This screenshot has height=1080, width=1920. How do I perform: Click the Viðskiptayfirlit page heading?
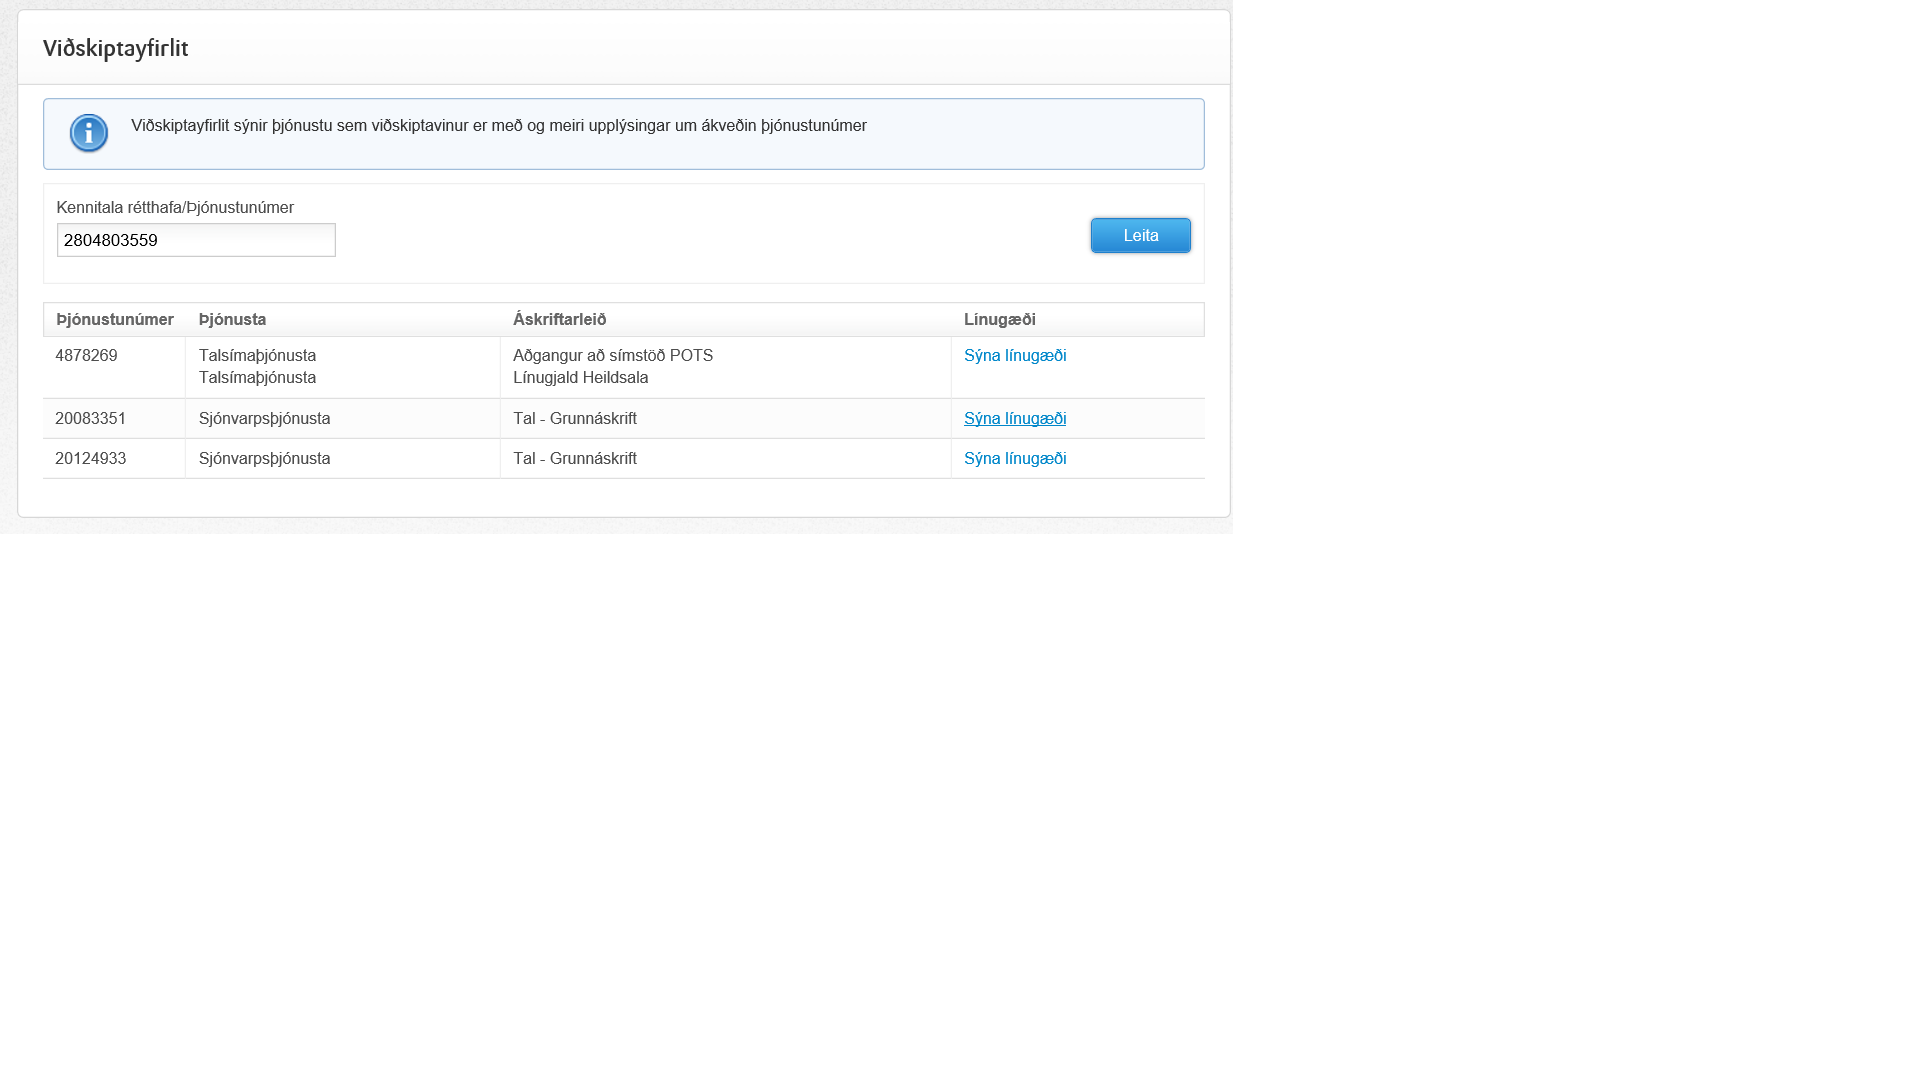pyautogui.click(x=115, y=48)
